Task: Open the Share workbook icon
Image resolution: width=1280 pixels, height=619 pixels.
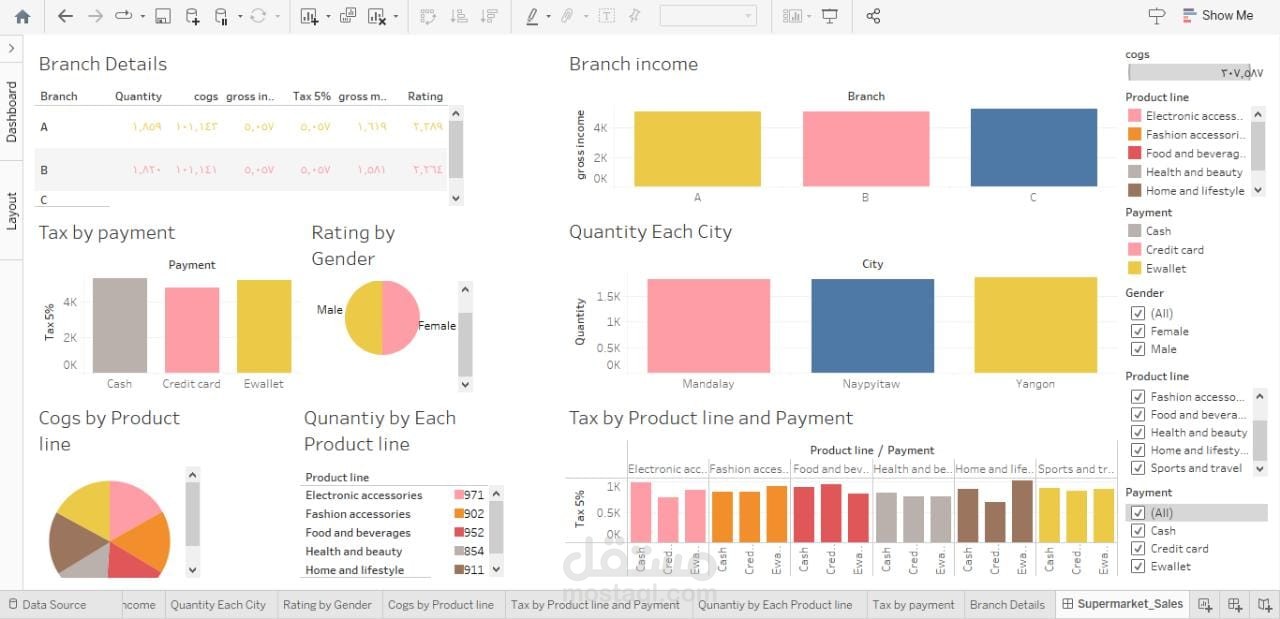Action: (x=873, y=15)
